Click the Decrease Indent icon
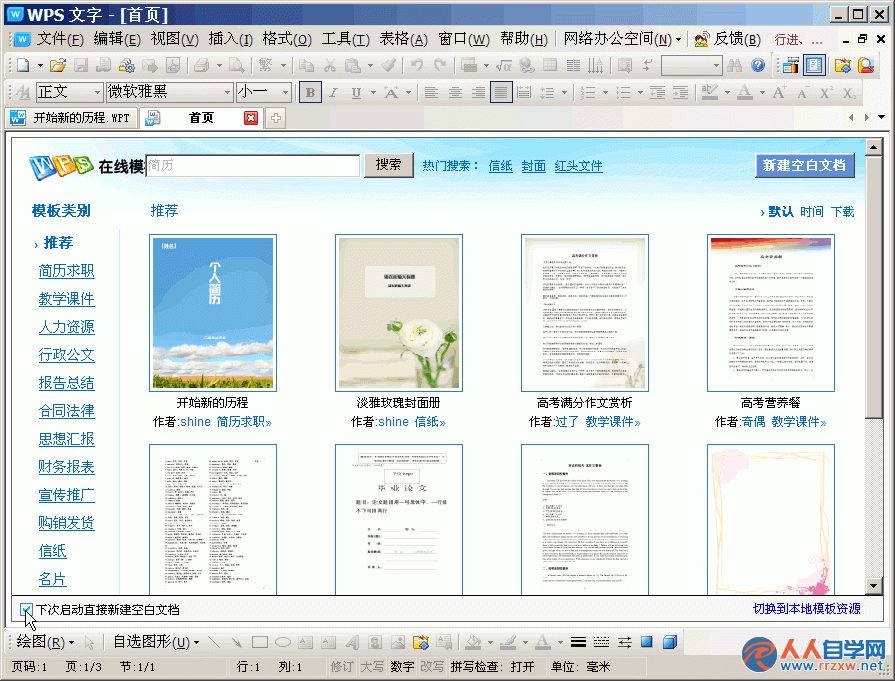This screenshot has width=895, height=681. (657, 92)
